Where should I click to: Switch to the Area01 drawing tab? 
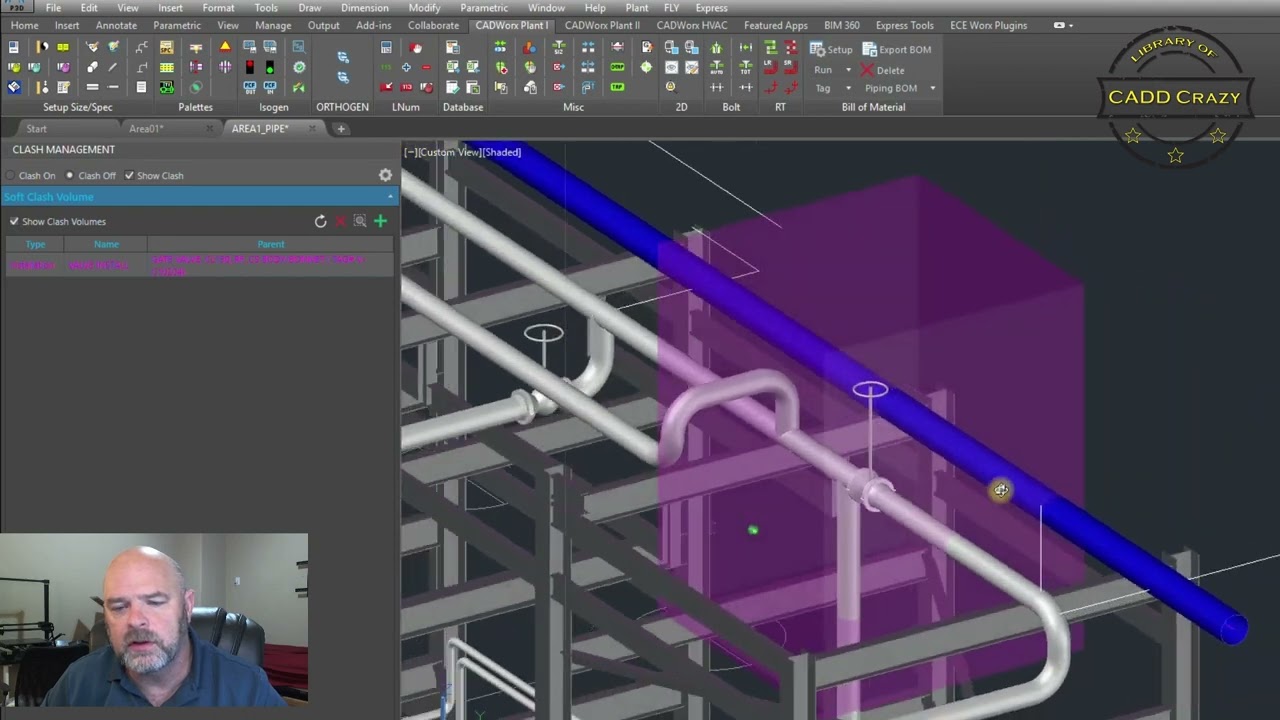pyautogui.click(x=146, y=128)
